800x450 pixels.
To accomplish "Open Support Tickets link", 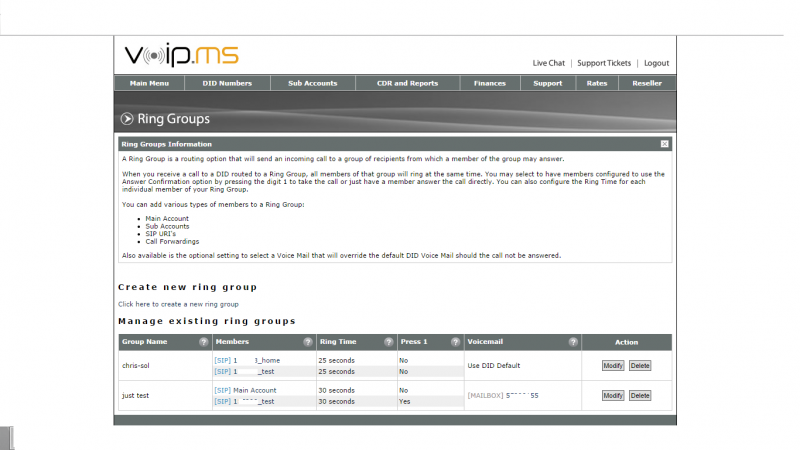I will (x=604, y=63).
